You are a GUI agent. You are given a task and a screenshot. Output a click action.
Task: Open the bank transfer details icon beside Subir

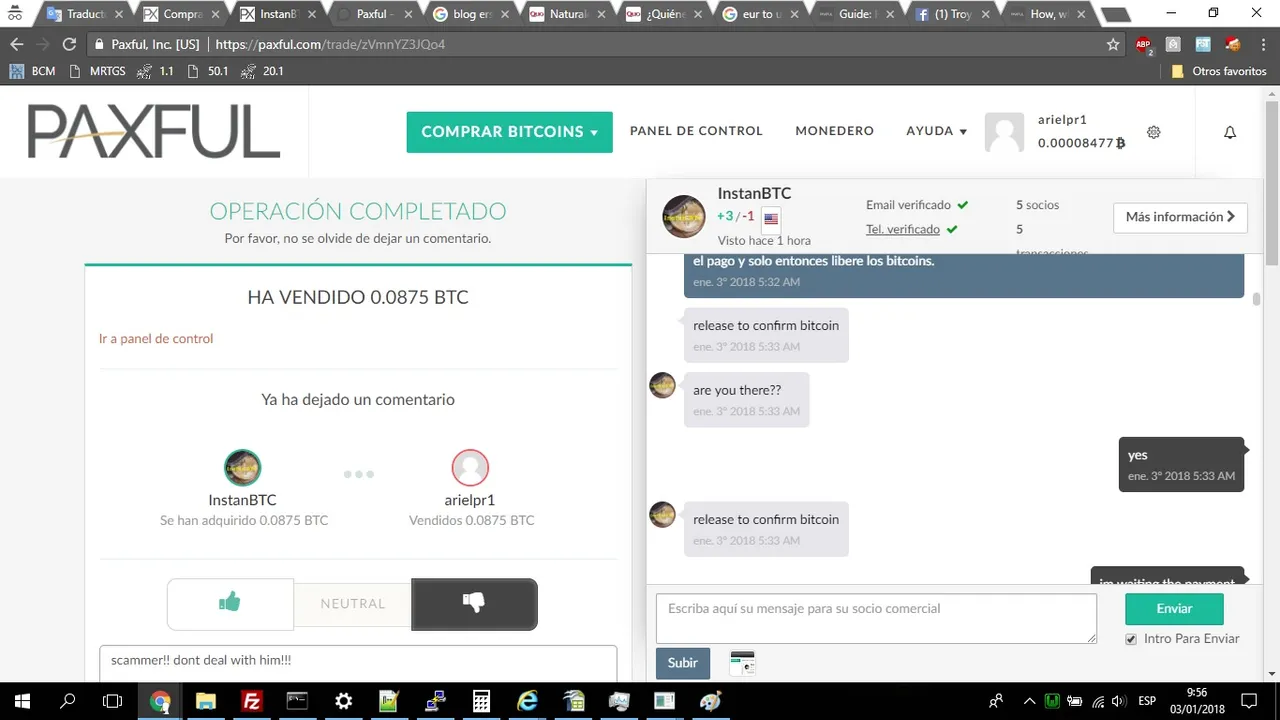point(742,663)
